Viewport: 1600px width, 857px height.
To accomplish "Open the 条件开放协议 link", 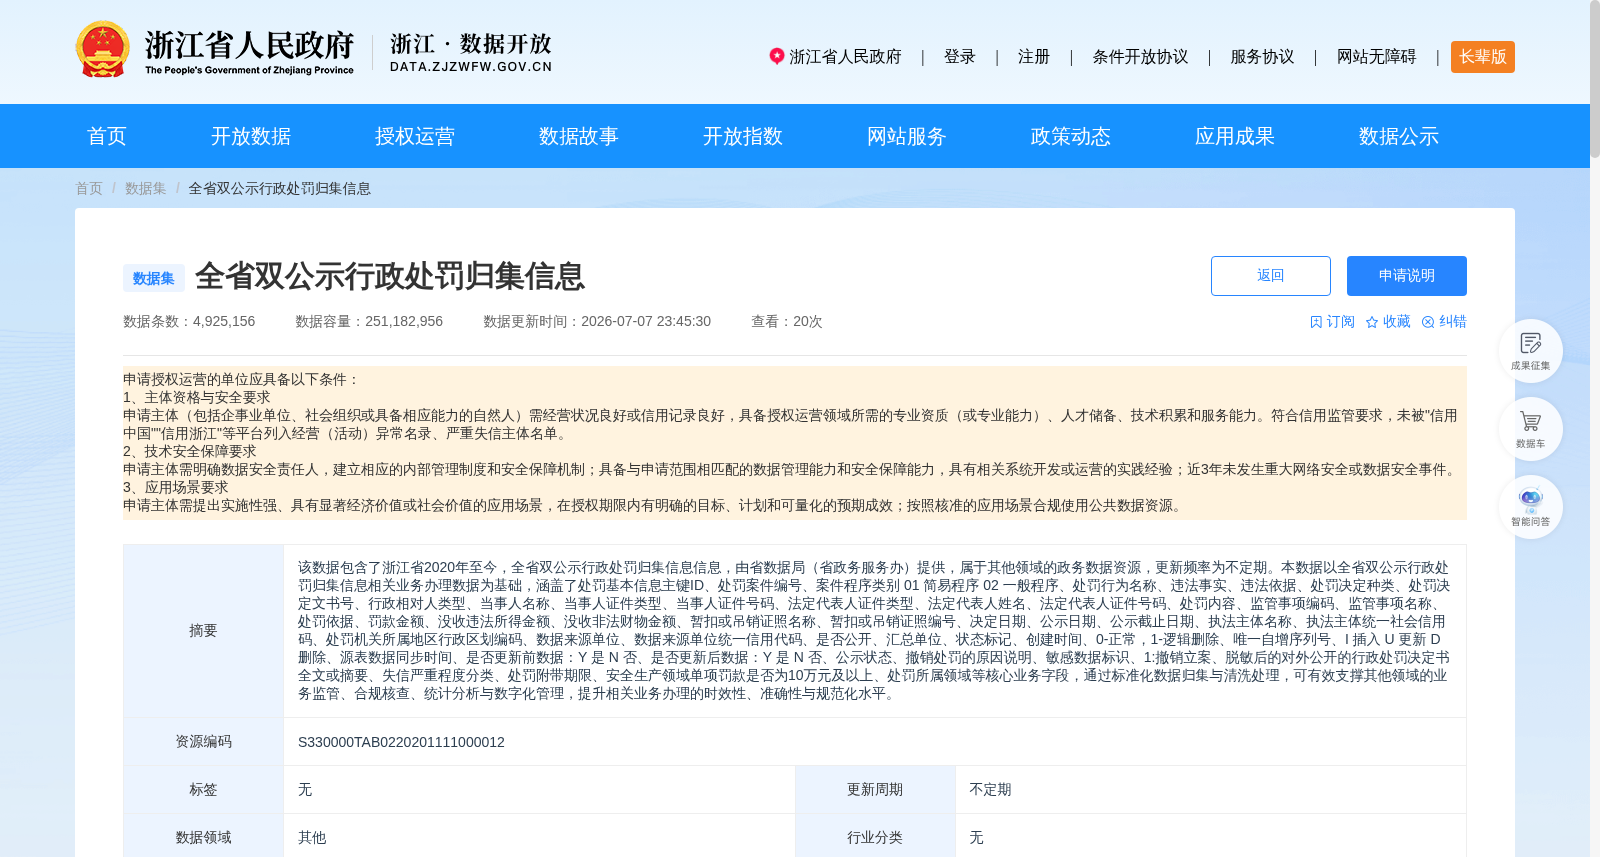I will (1140, 57).
